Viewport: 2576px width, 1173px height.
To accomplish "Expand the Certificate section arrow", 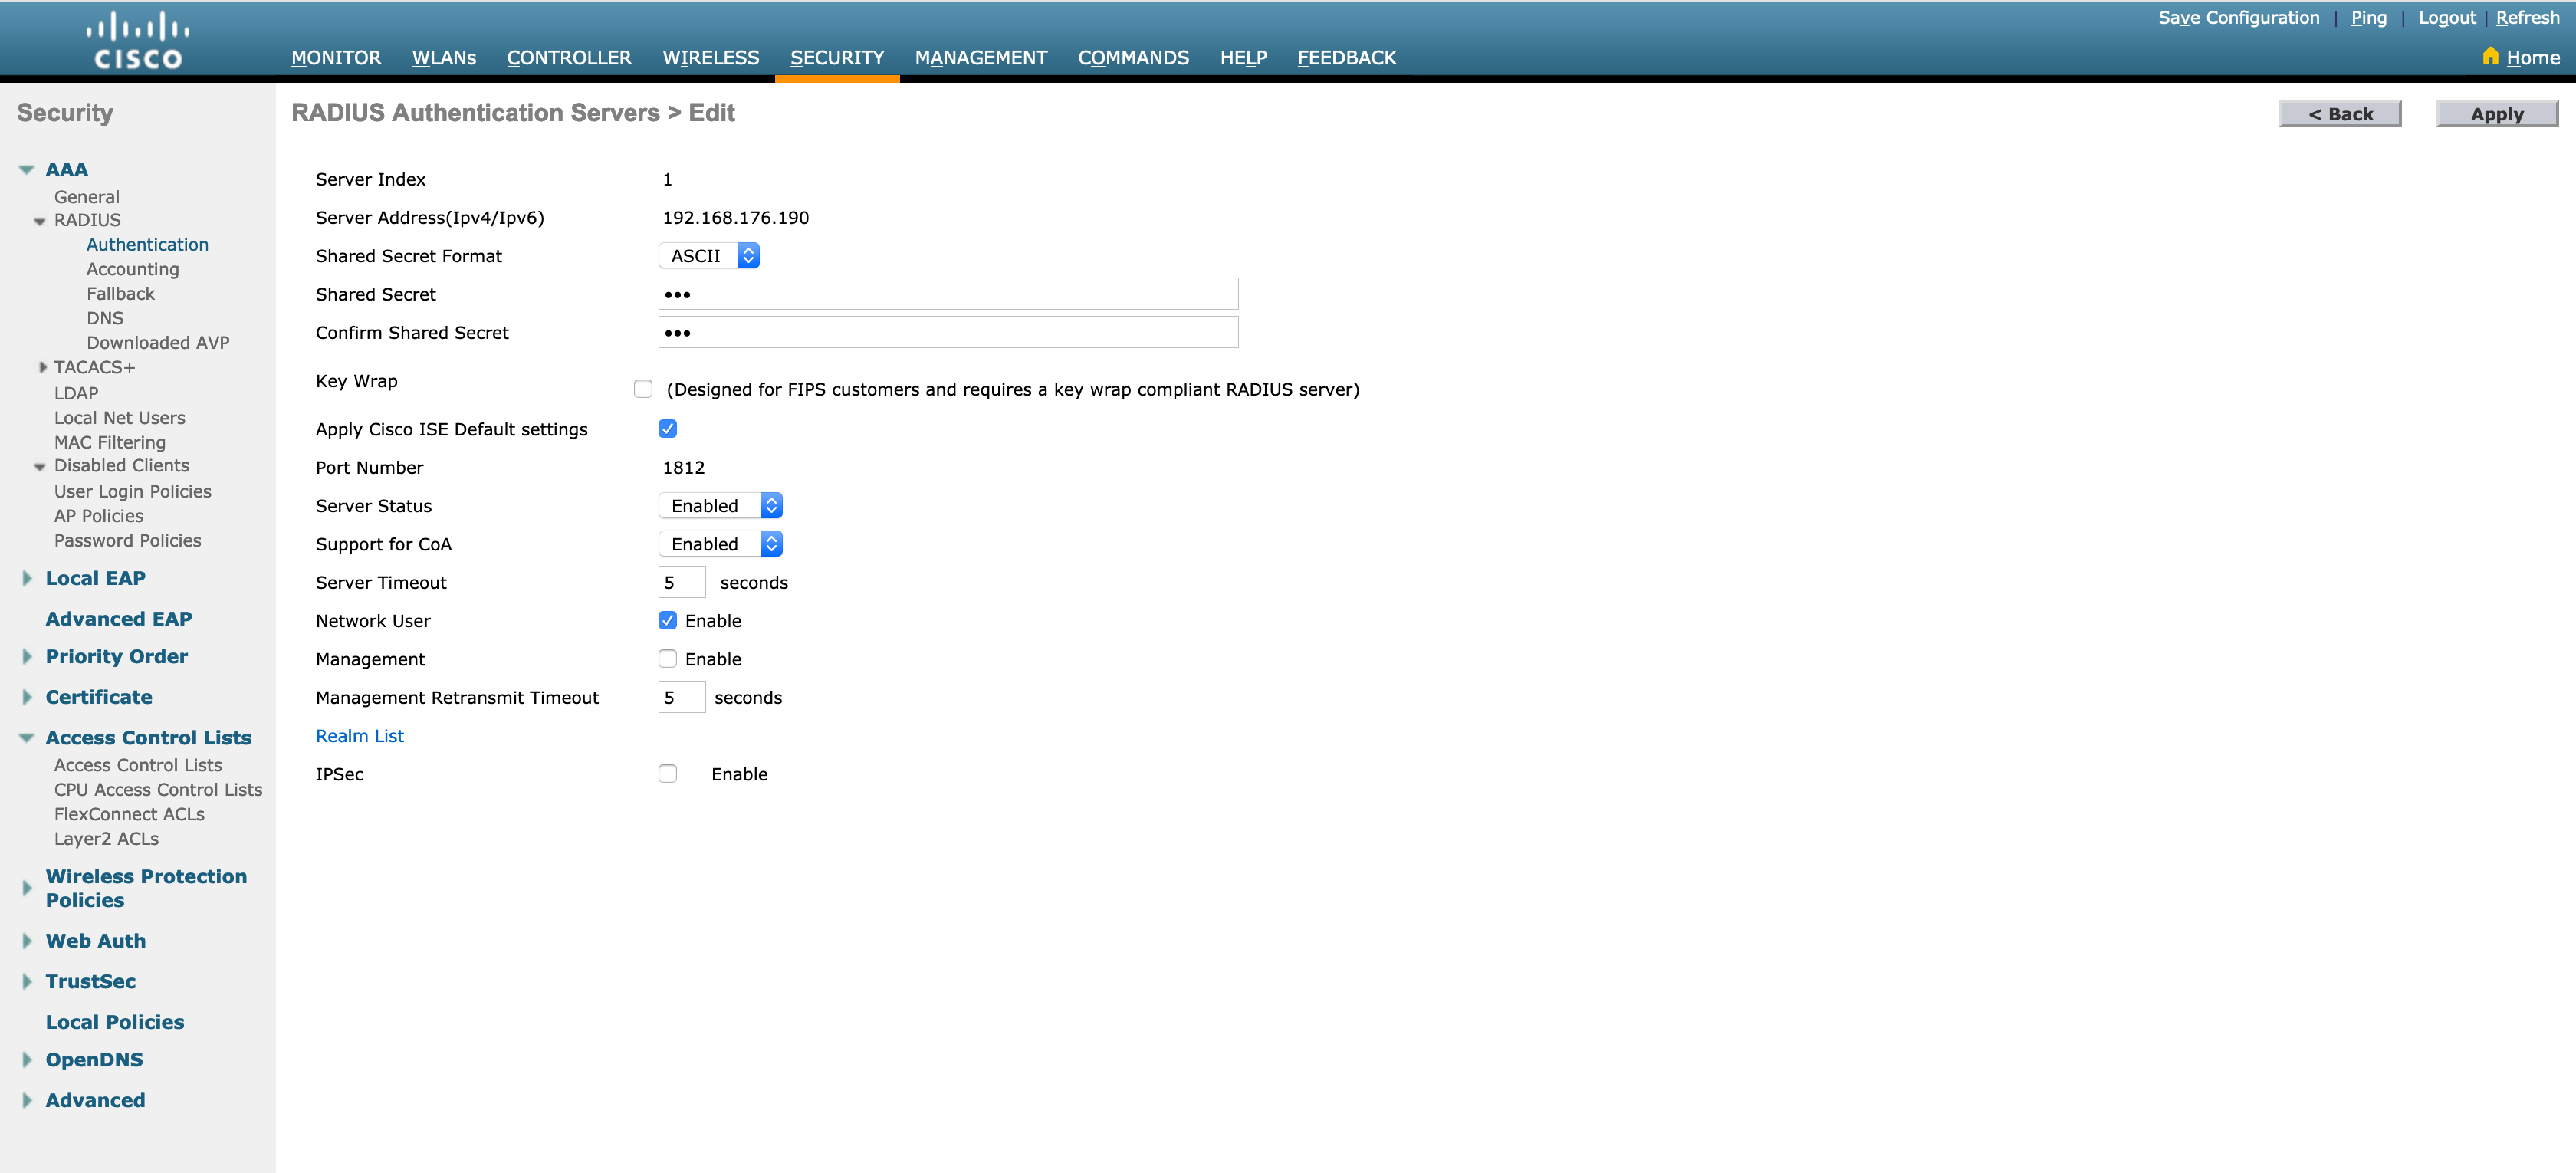I will pos(27,697).
